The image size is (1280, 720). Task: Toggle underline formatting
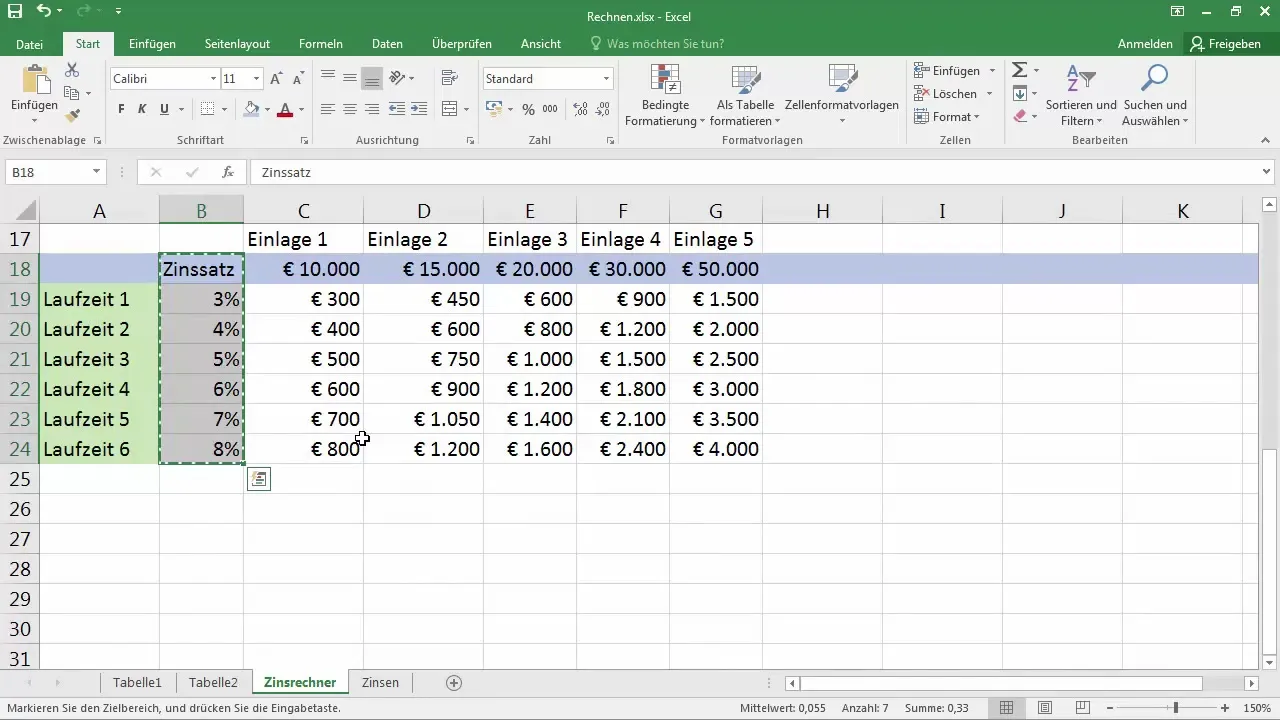[164, 109]
